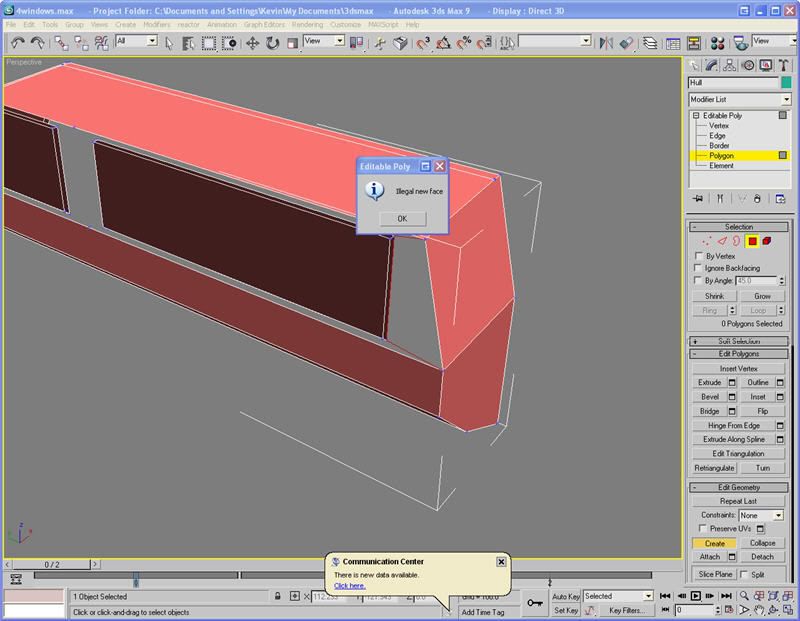Toggle Ignore Backfacing checkbox
Screen dimensions: 800x621
[x=698, y=268]
